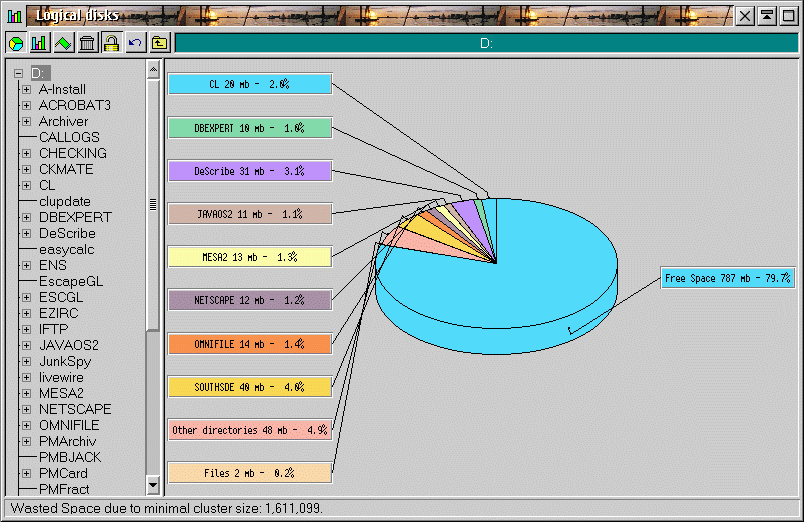Go up to parent folder icon
The image size is (804, 522).
(x=159, y=43)
